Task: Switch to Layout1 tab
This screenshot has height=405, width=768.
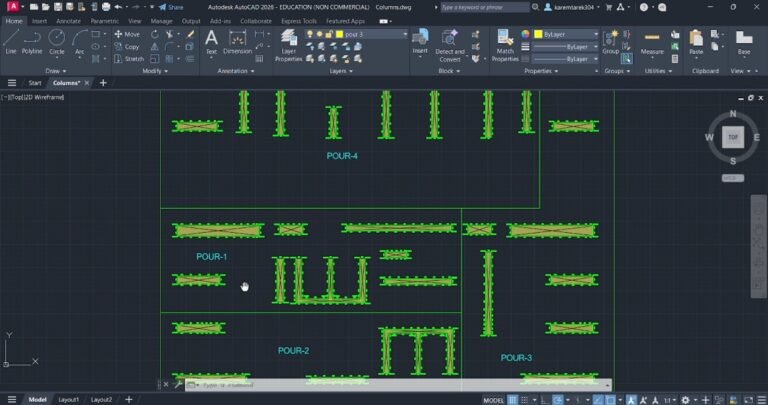Action: [x=69, y=400]
